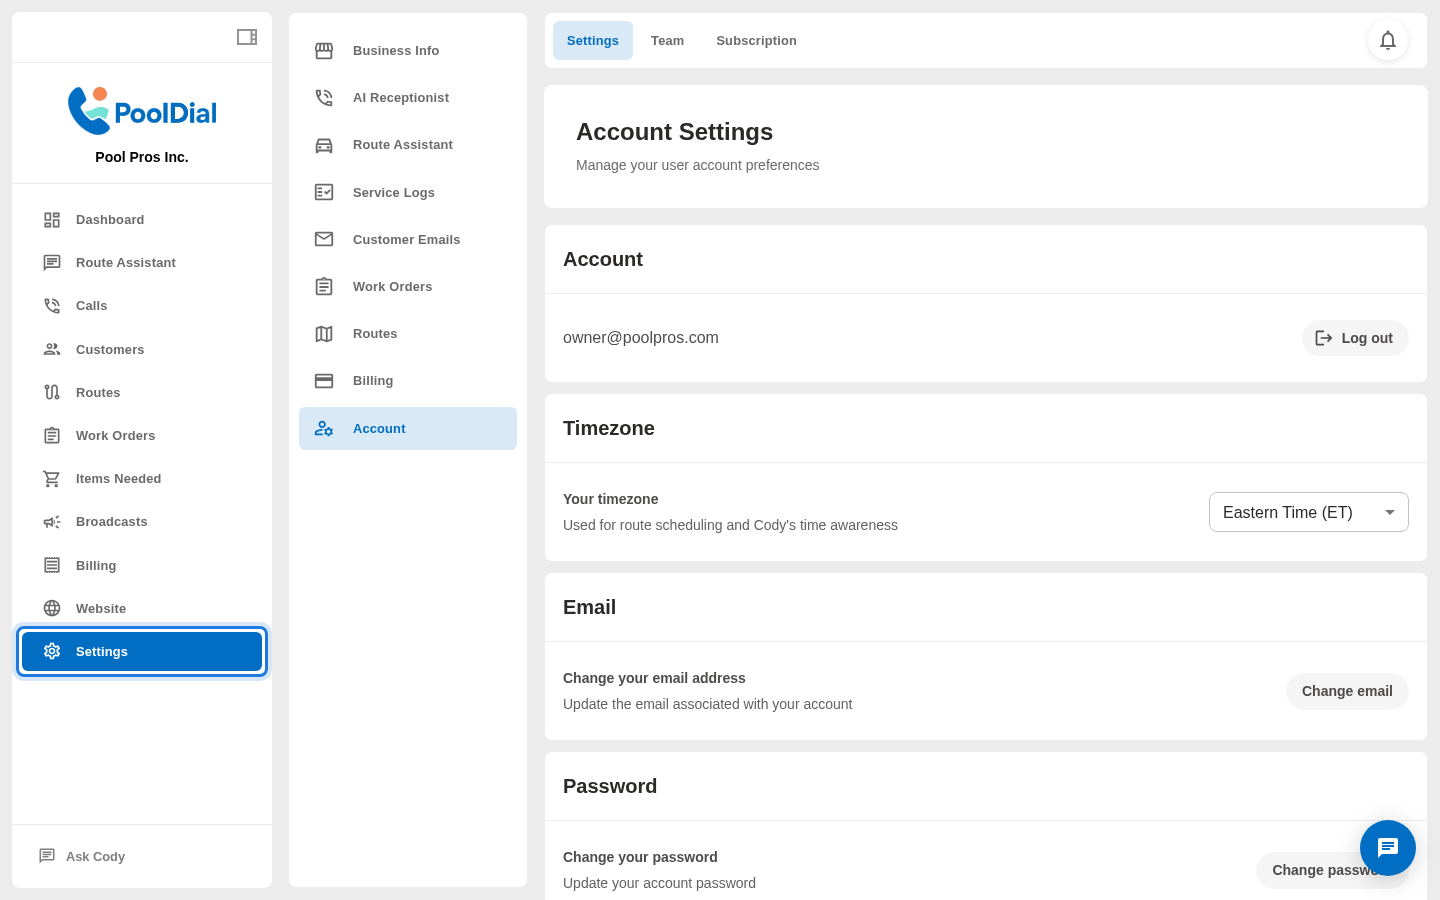1440x900 pixels.
Task: Open the Dashboard from the sidebar
Action: (x=110, y=219)
